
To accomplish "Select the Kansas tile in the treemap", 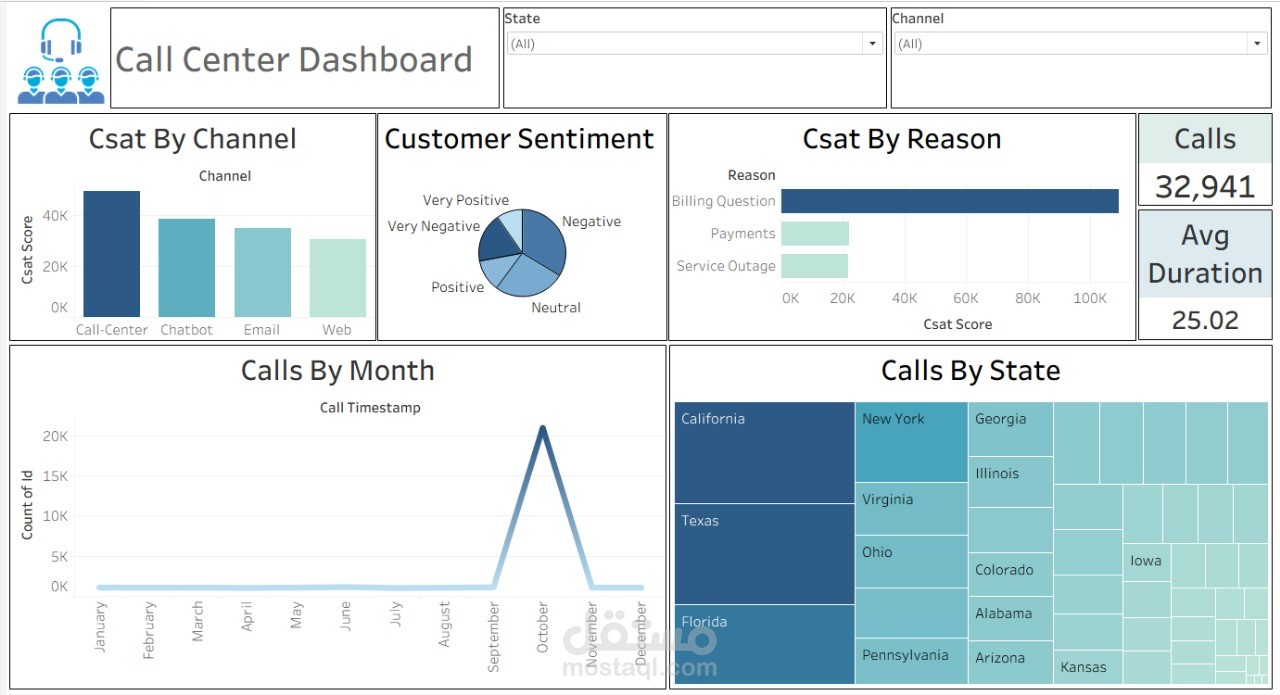I will pos(1088,666).
